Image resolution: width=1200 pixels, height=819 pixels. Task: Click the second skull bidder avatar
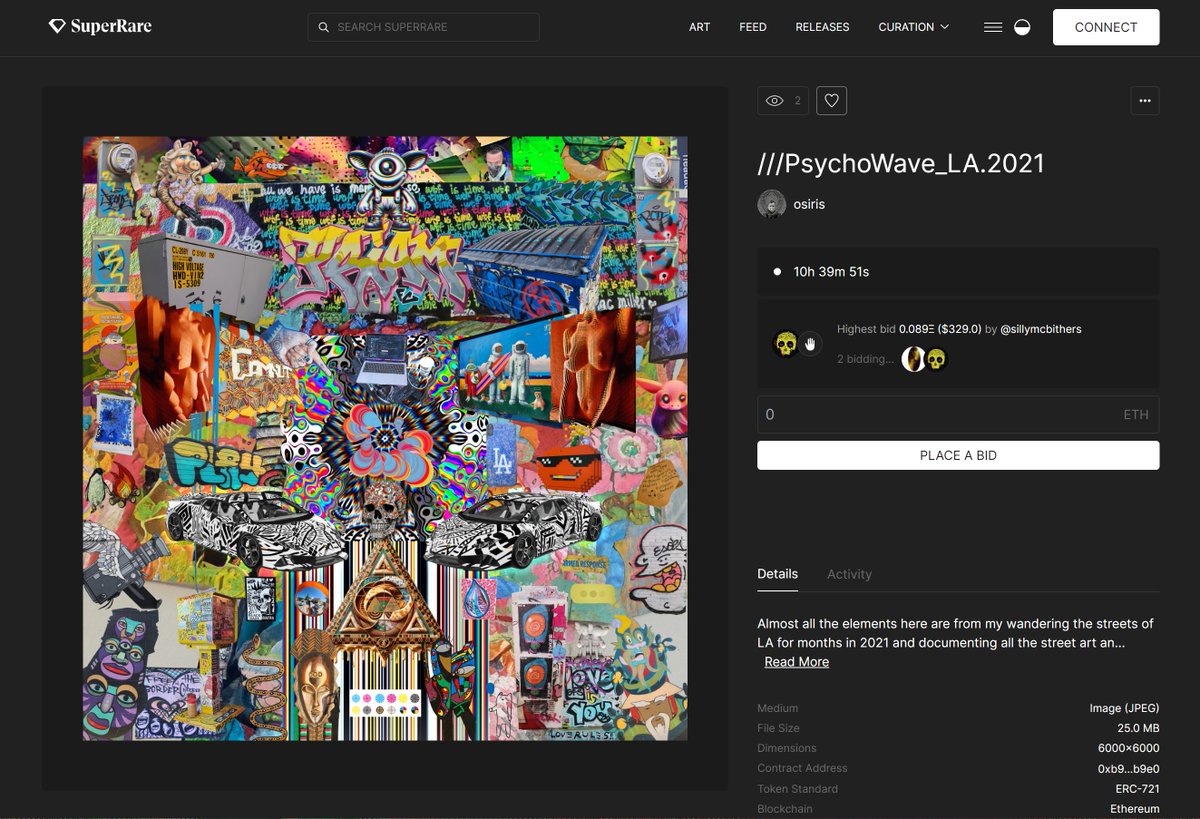(936, 359)
